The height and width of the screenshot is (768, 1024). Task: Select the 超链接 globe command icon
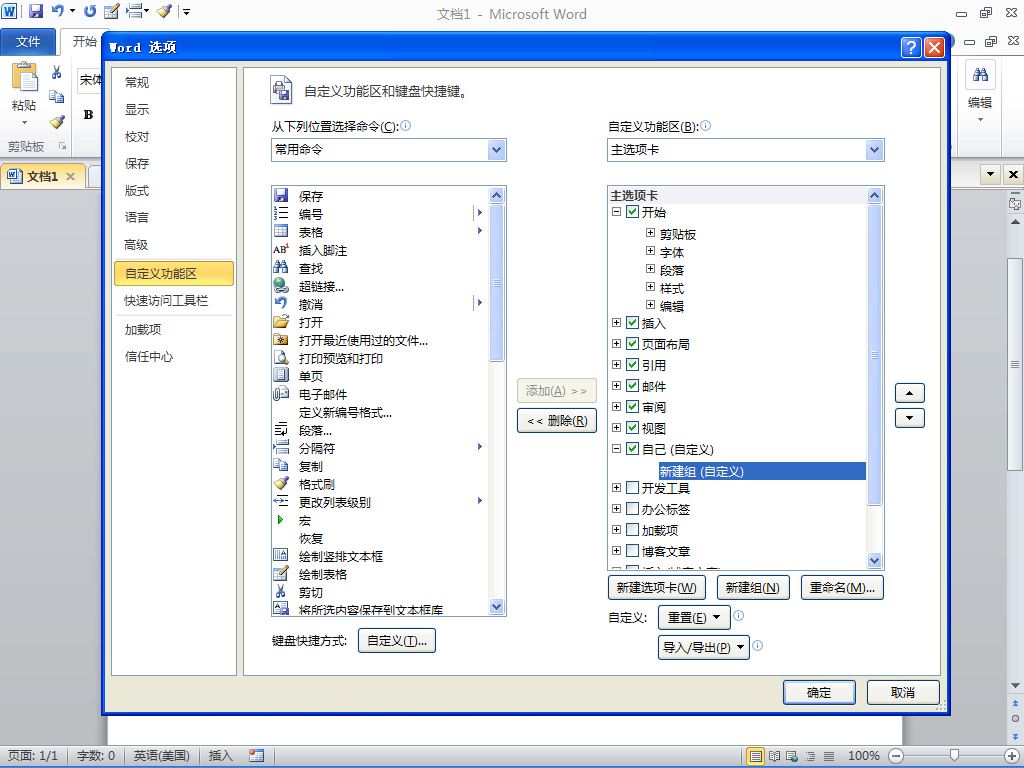click(x=281, y=285)
